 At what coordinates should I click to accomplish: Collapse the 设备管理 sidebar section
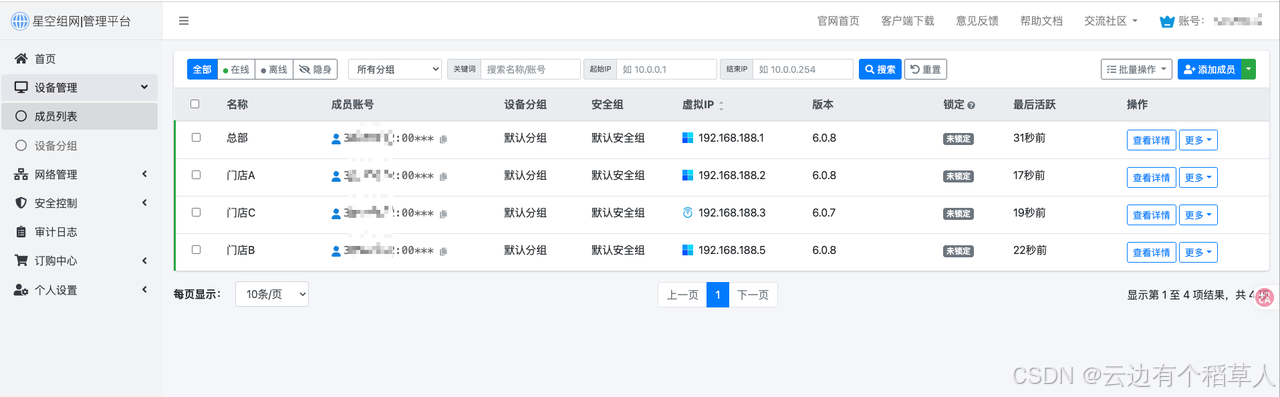(80, 88)
